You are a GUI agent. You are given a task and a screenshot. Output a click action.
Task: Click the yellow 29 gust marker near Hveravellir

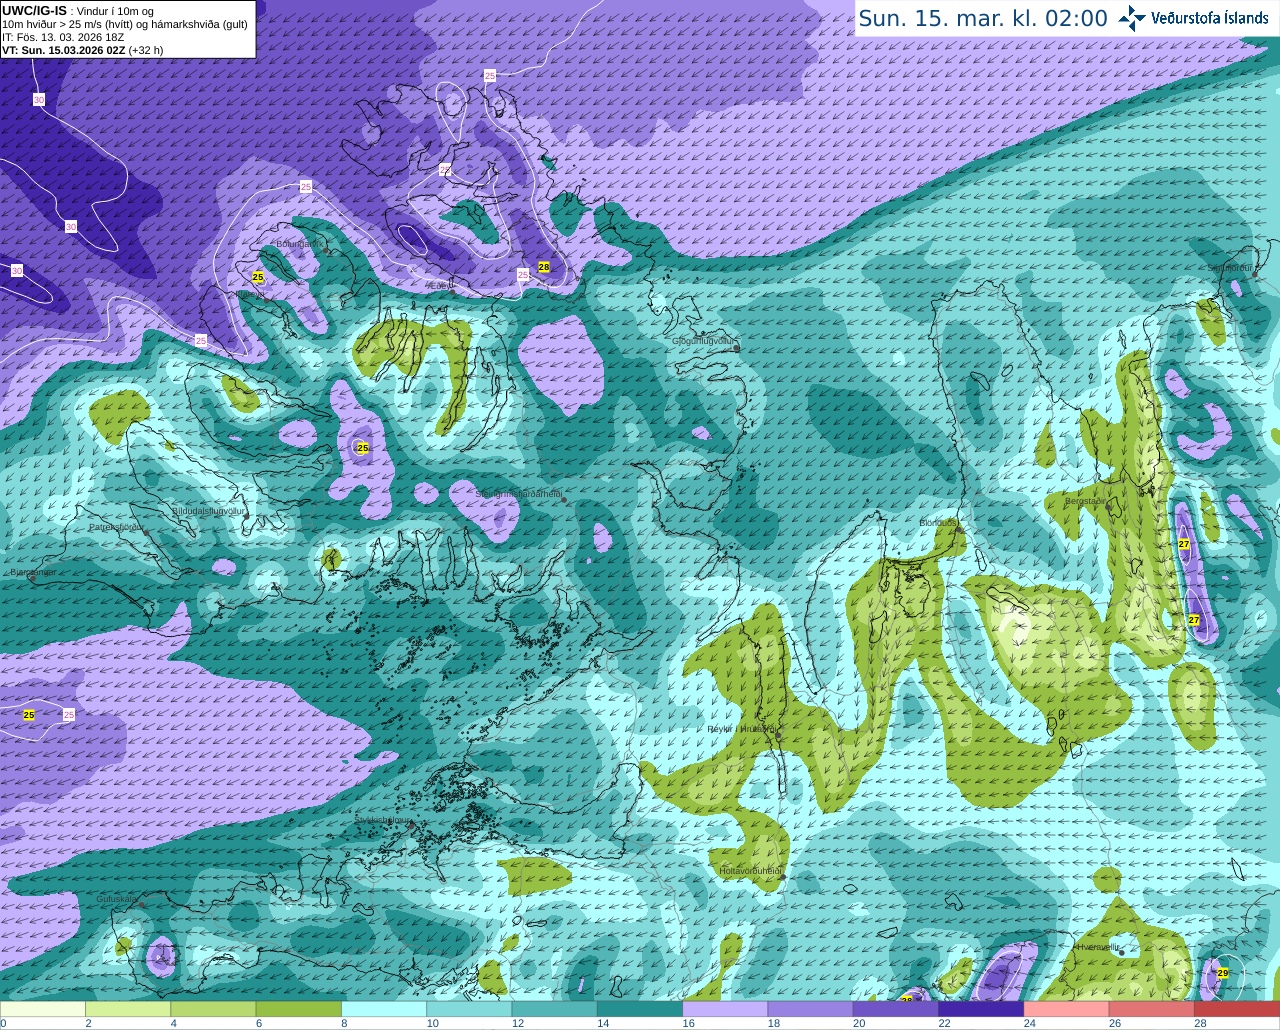pyautogui.click(x=1223, y=973)
